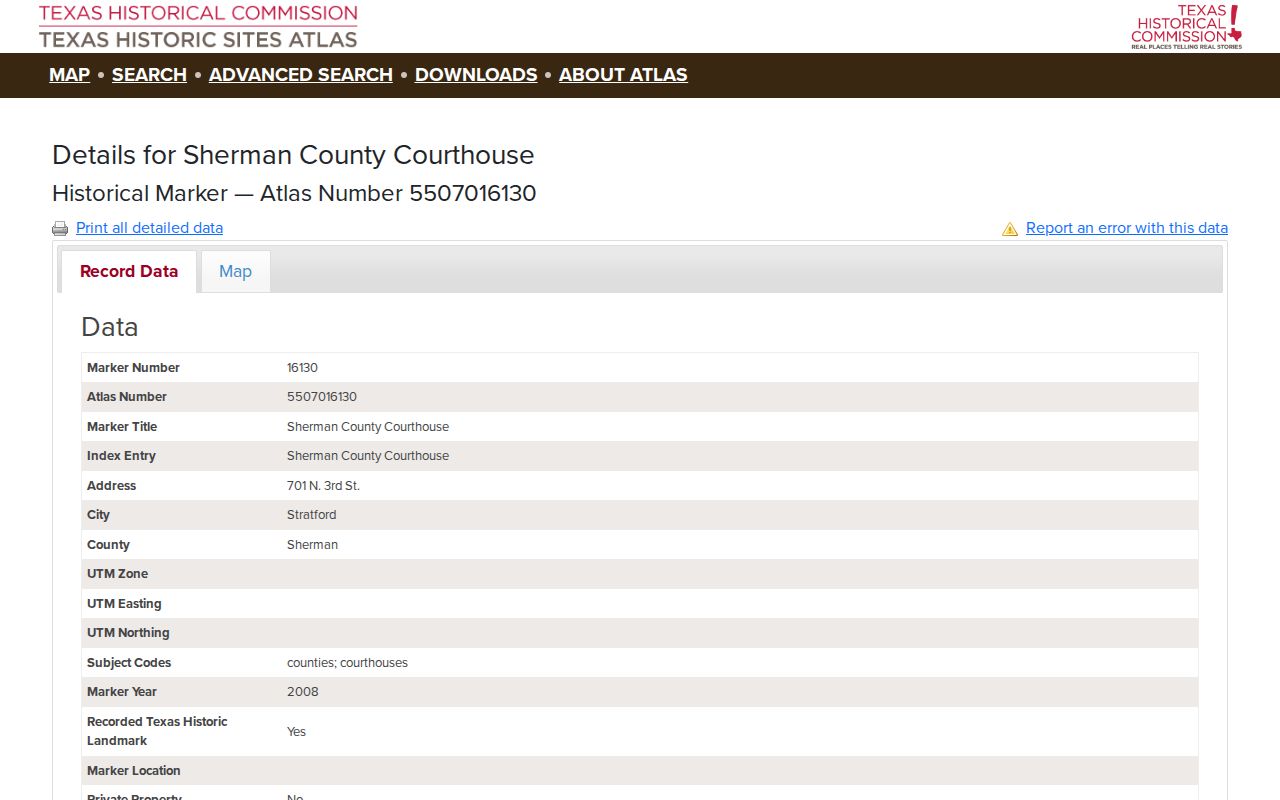This screenshot has width=1280, height=800.
Task: Select the address 701 N. 3rd St.
Action: click(x=323, y=486)
